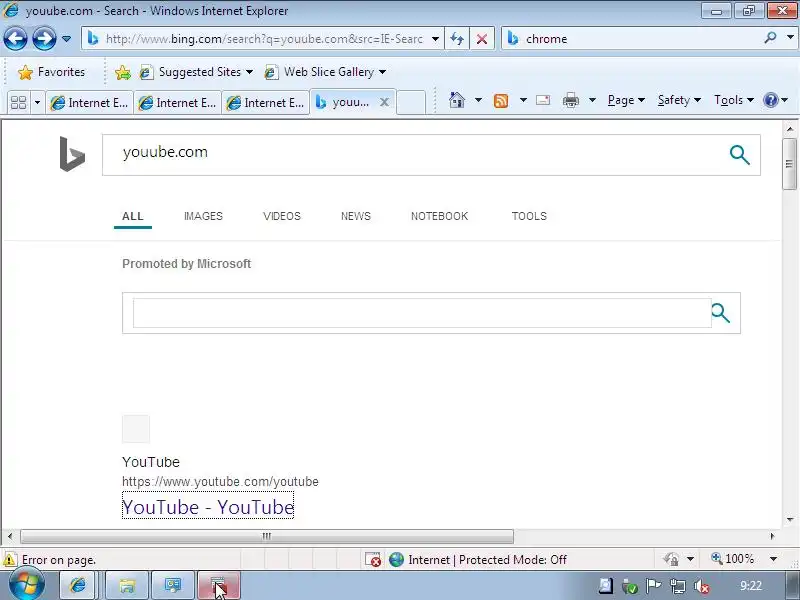
Task: Click the Home icon in command bar
Action: (x=457, y=100)
